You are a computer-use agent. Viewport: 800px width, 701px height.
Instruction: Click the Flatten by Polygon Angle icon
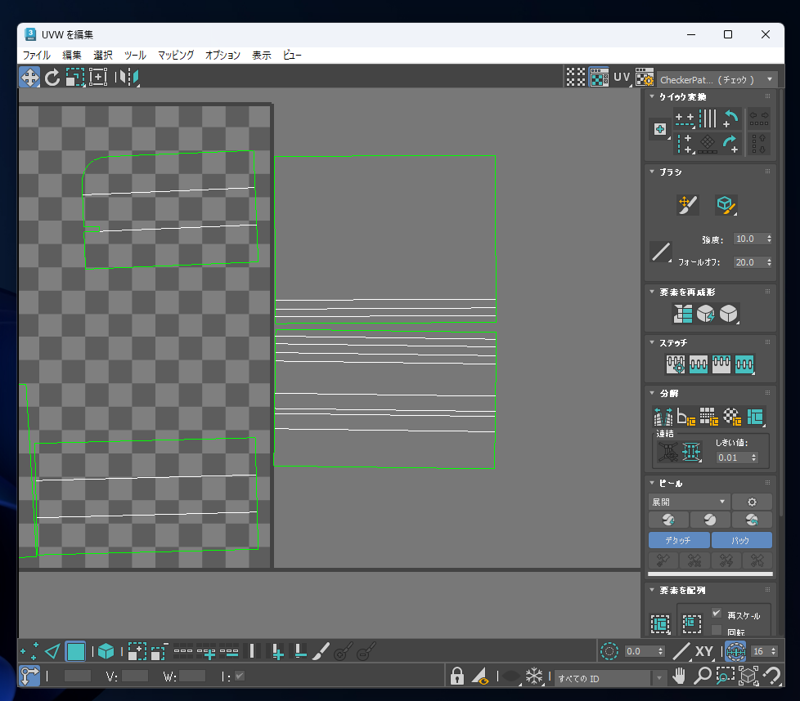point(686,417)
